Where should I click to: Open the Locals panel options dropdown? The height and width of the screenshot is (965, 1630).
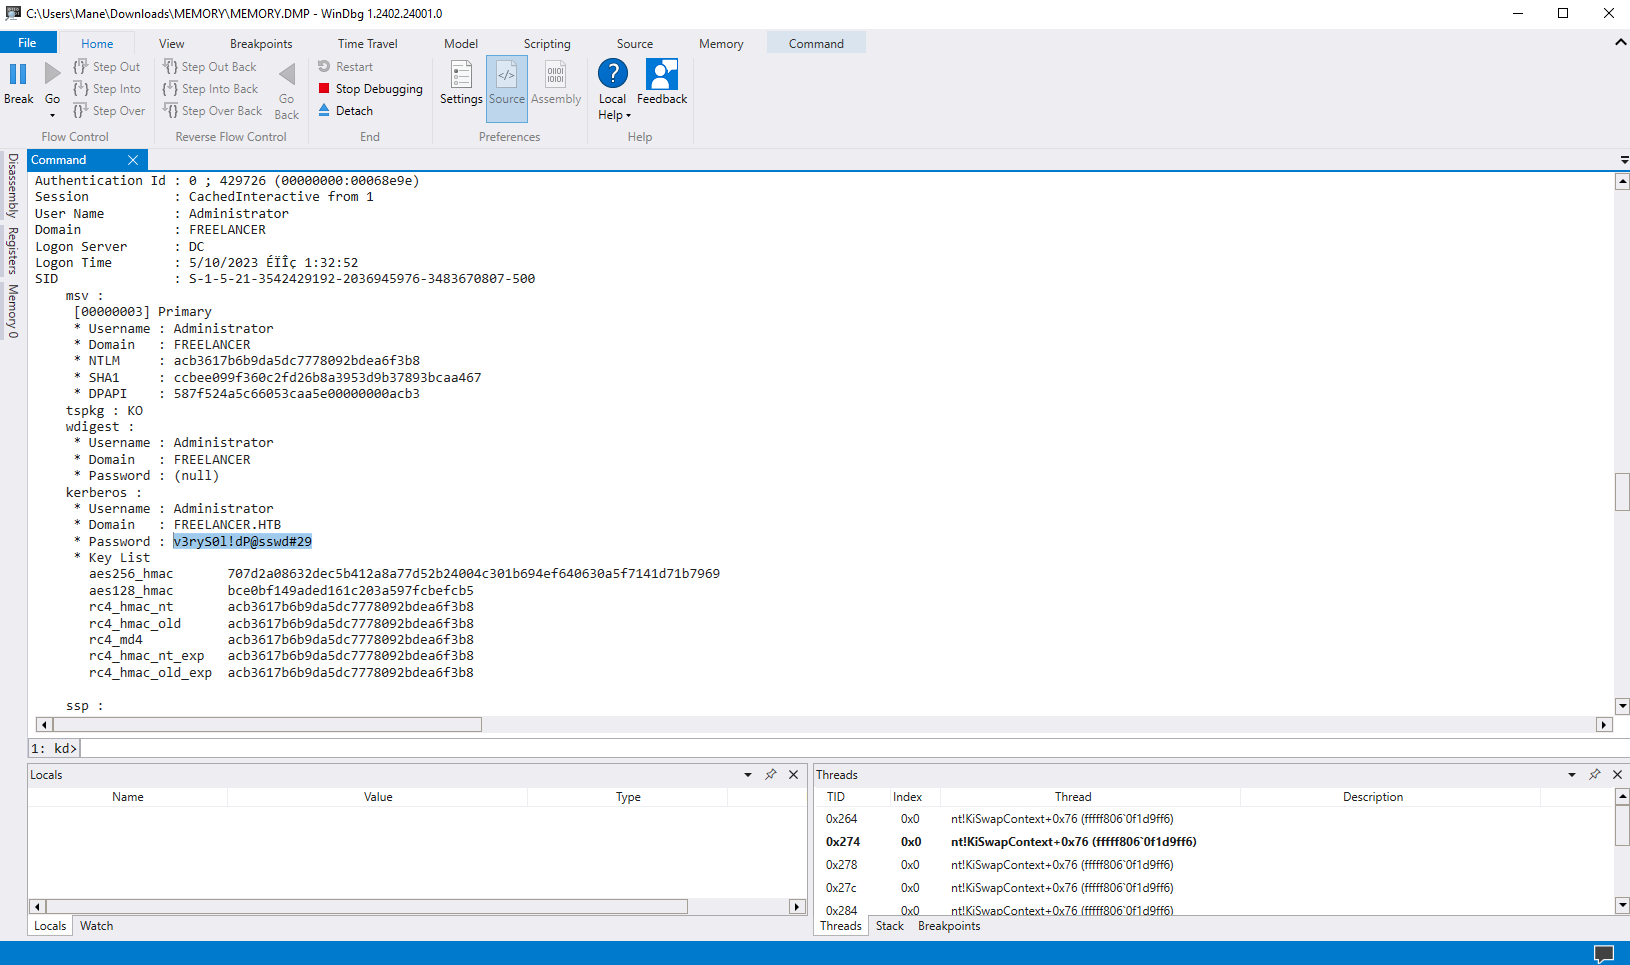[748, 775]
